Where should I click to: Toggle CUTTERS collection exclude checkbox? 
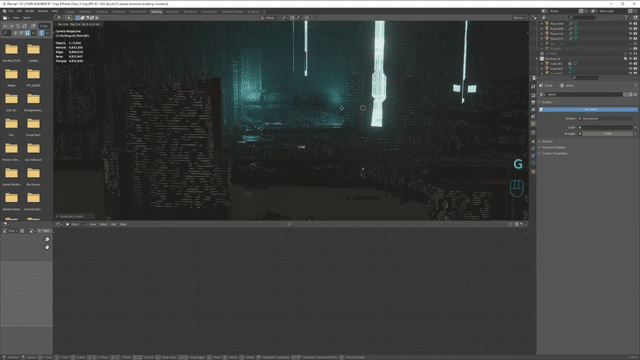[625, 53]
